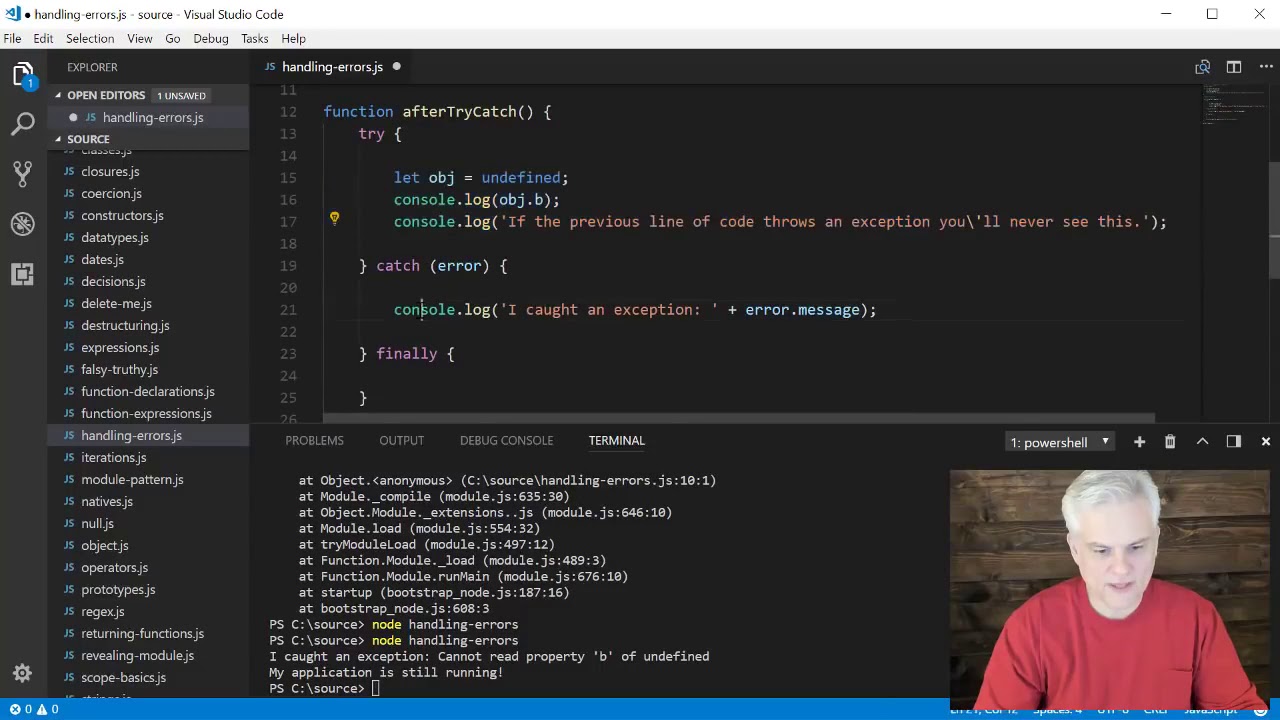Open the Selection menu

[x=90, y=38]
